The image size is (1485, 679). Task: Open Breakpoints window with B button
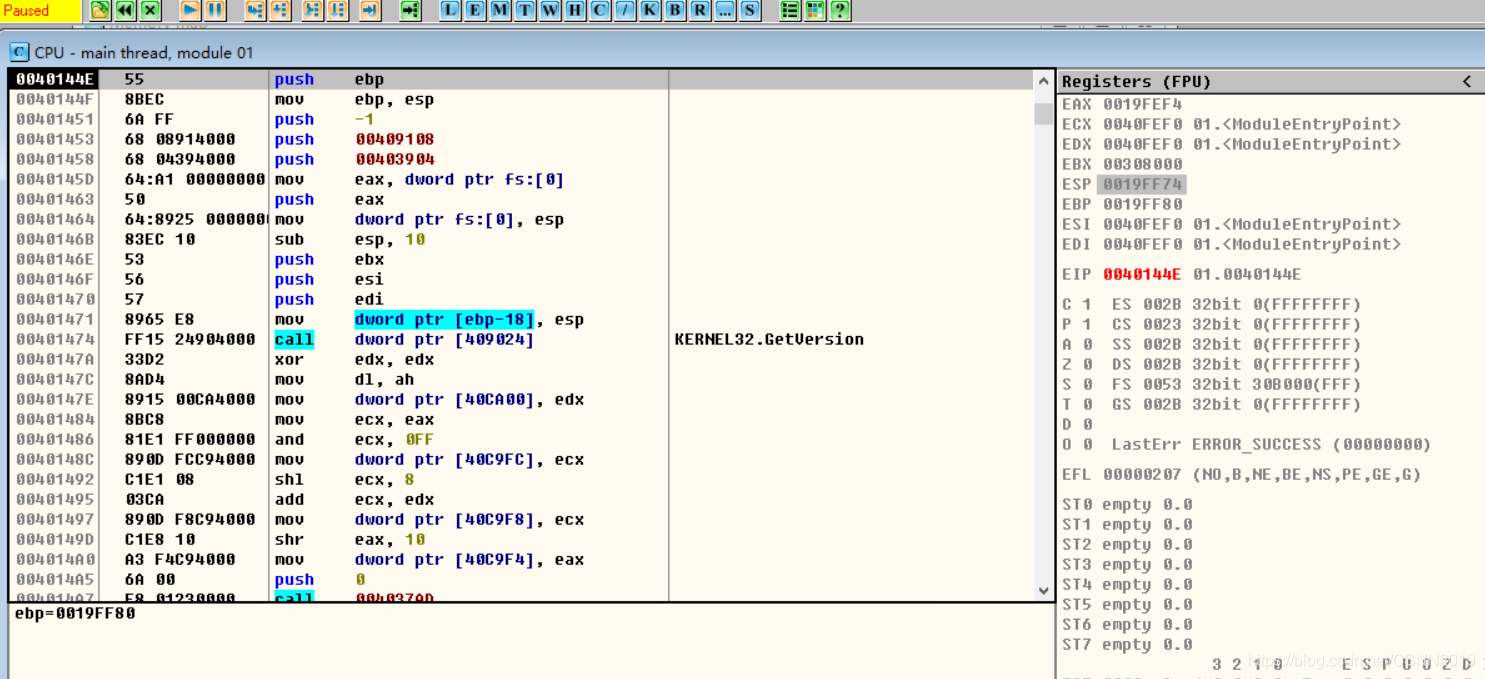pos(675,10)
